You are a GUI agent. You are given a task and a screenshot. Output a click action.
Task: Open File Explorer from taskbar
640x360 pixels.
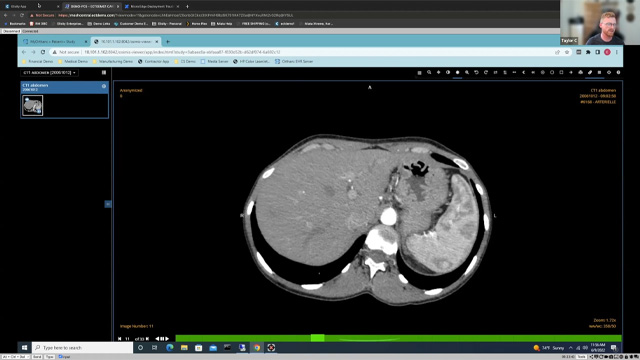(x=184, y=348)
